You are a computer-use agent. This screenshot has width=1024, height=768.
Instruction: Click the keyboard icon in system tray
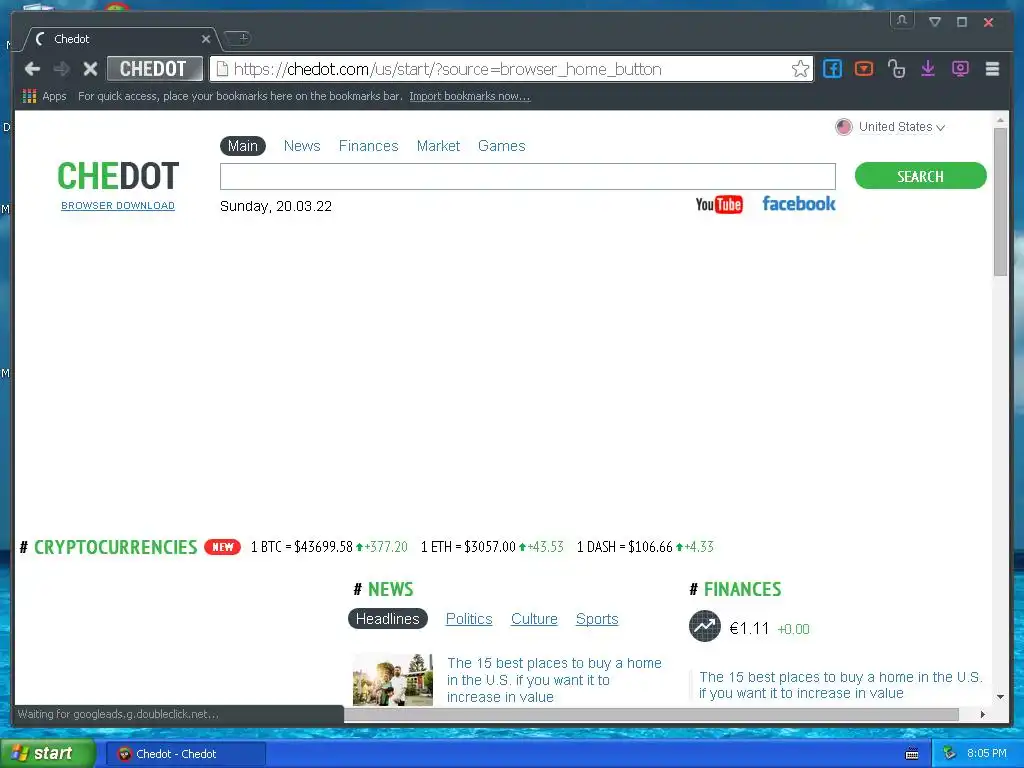tap(912, 754)
